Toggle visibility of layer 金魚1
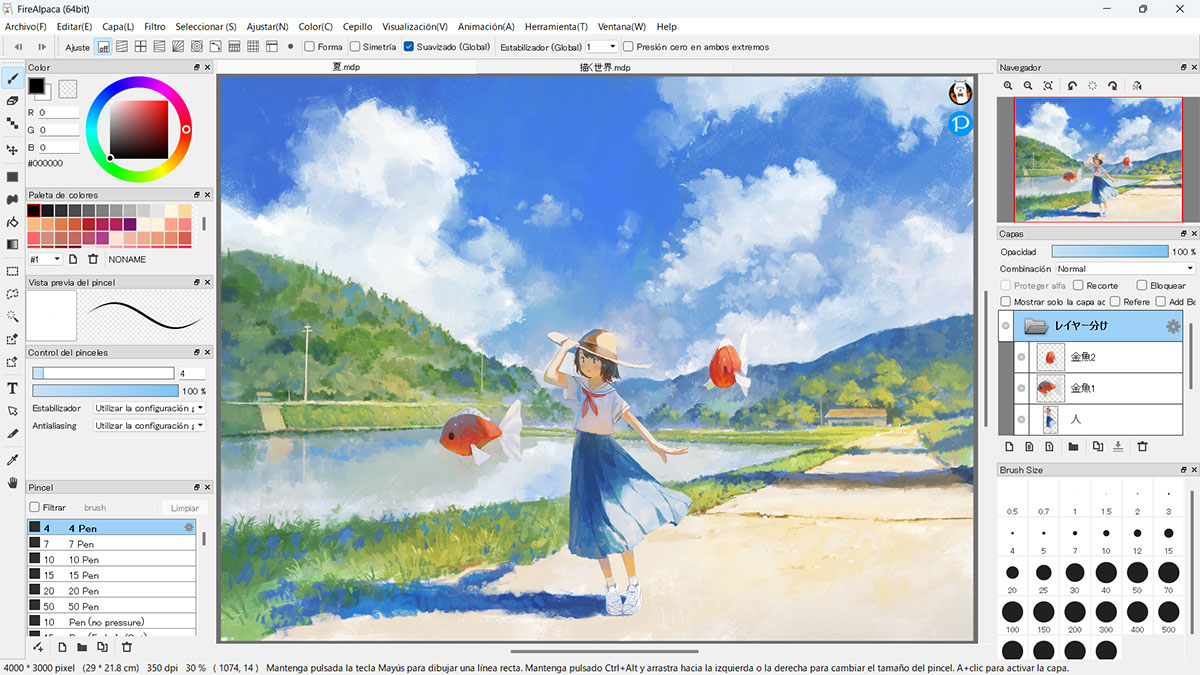 pos(1021,388)
